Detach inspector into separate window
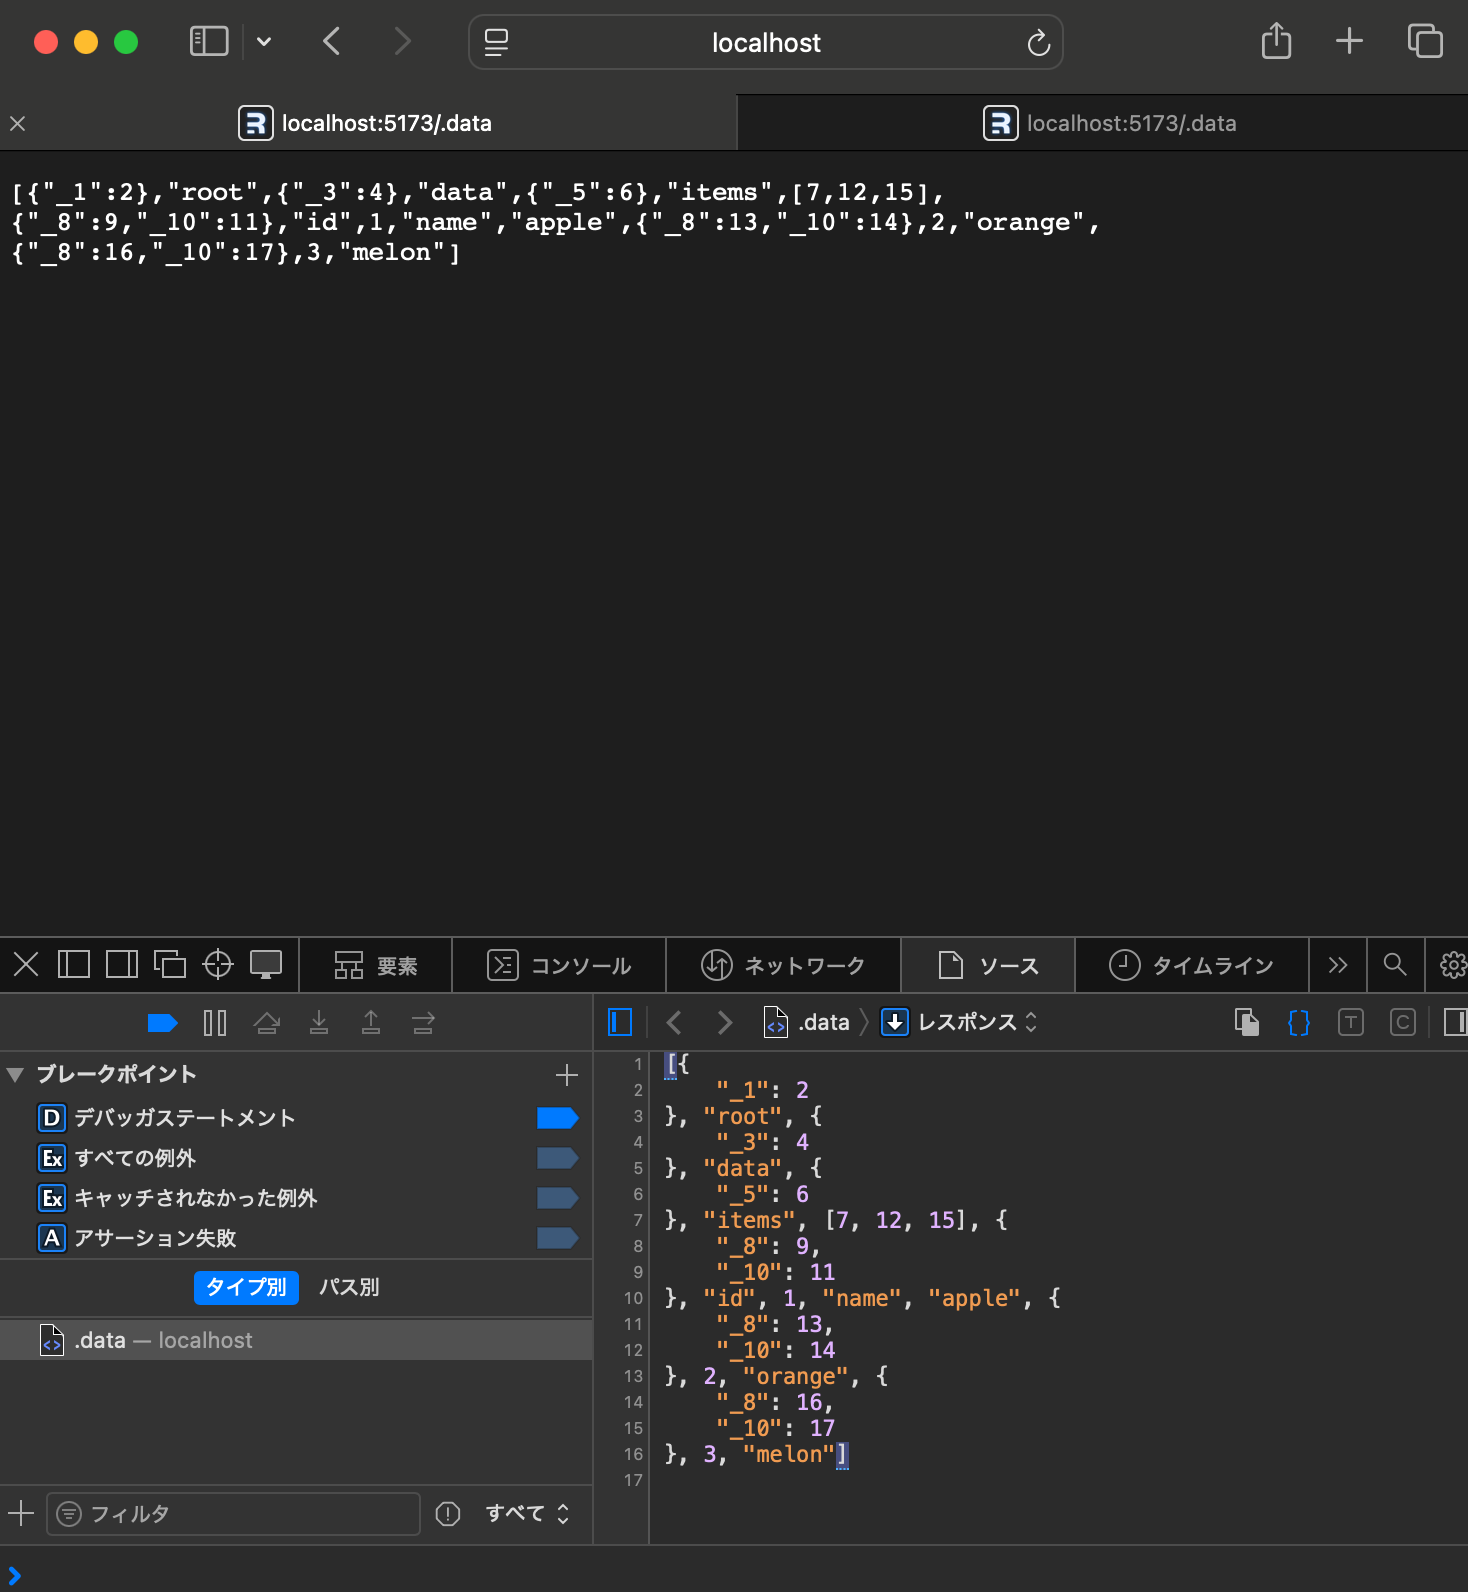 pos(170,965)
